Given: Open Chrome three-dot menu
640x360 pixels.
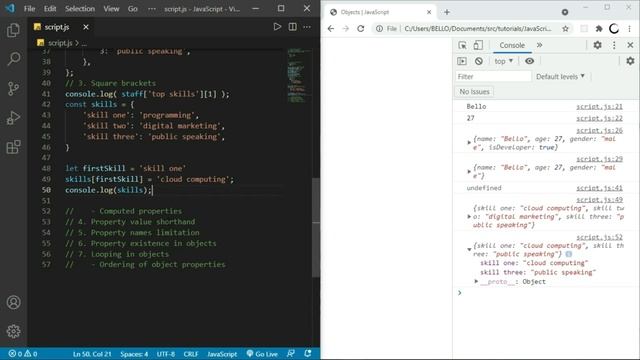Looking at the screenshot, I should pyautogui.click(x=629, y=29).
